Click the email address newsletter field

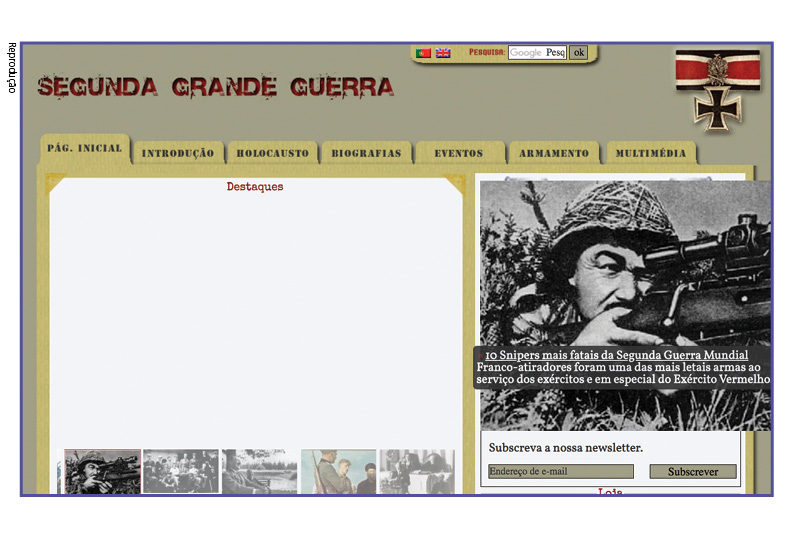(561, 471)
